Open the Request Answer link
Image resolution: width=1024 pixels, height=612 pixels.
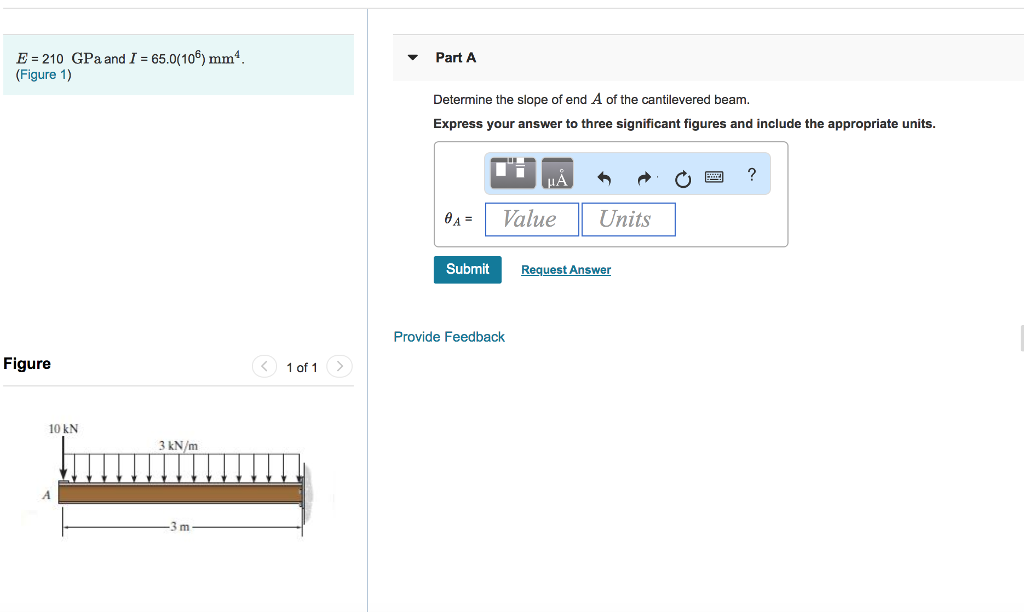(566, 270)
